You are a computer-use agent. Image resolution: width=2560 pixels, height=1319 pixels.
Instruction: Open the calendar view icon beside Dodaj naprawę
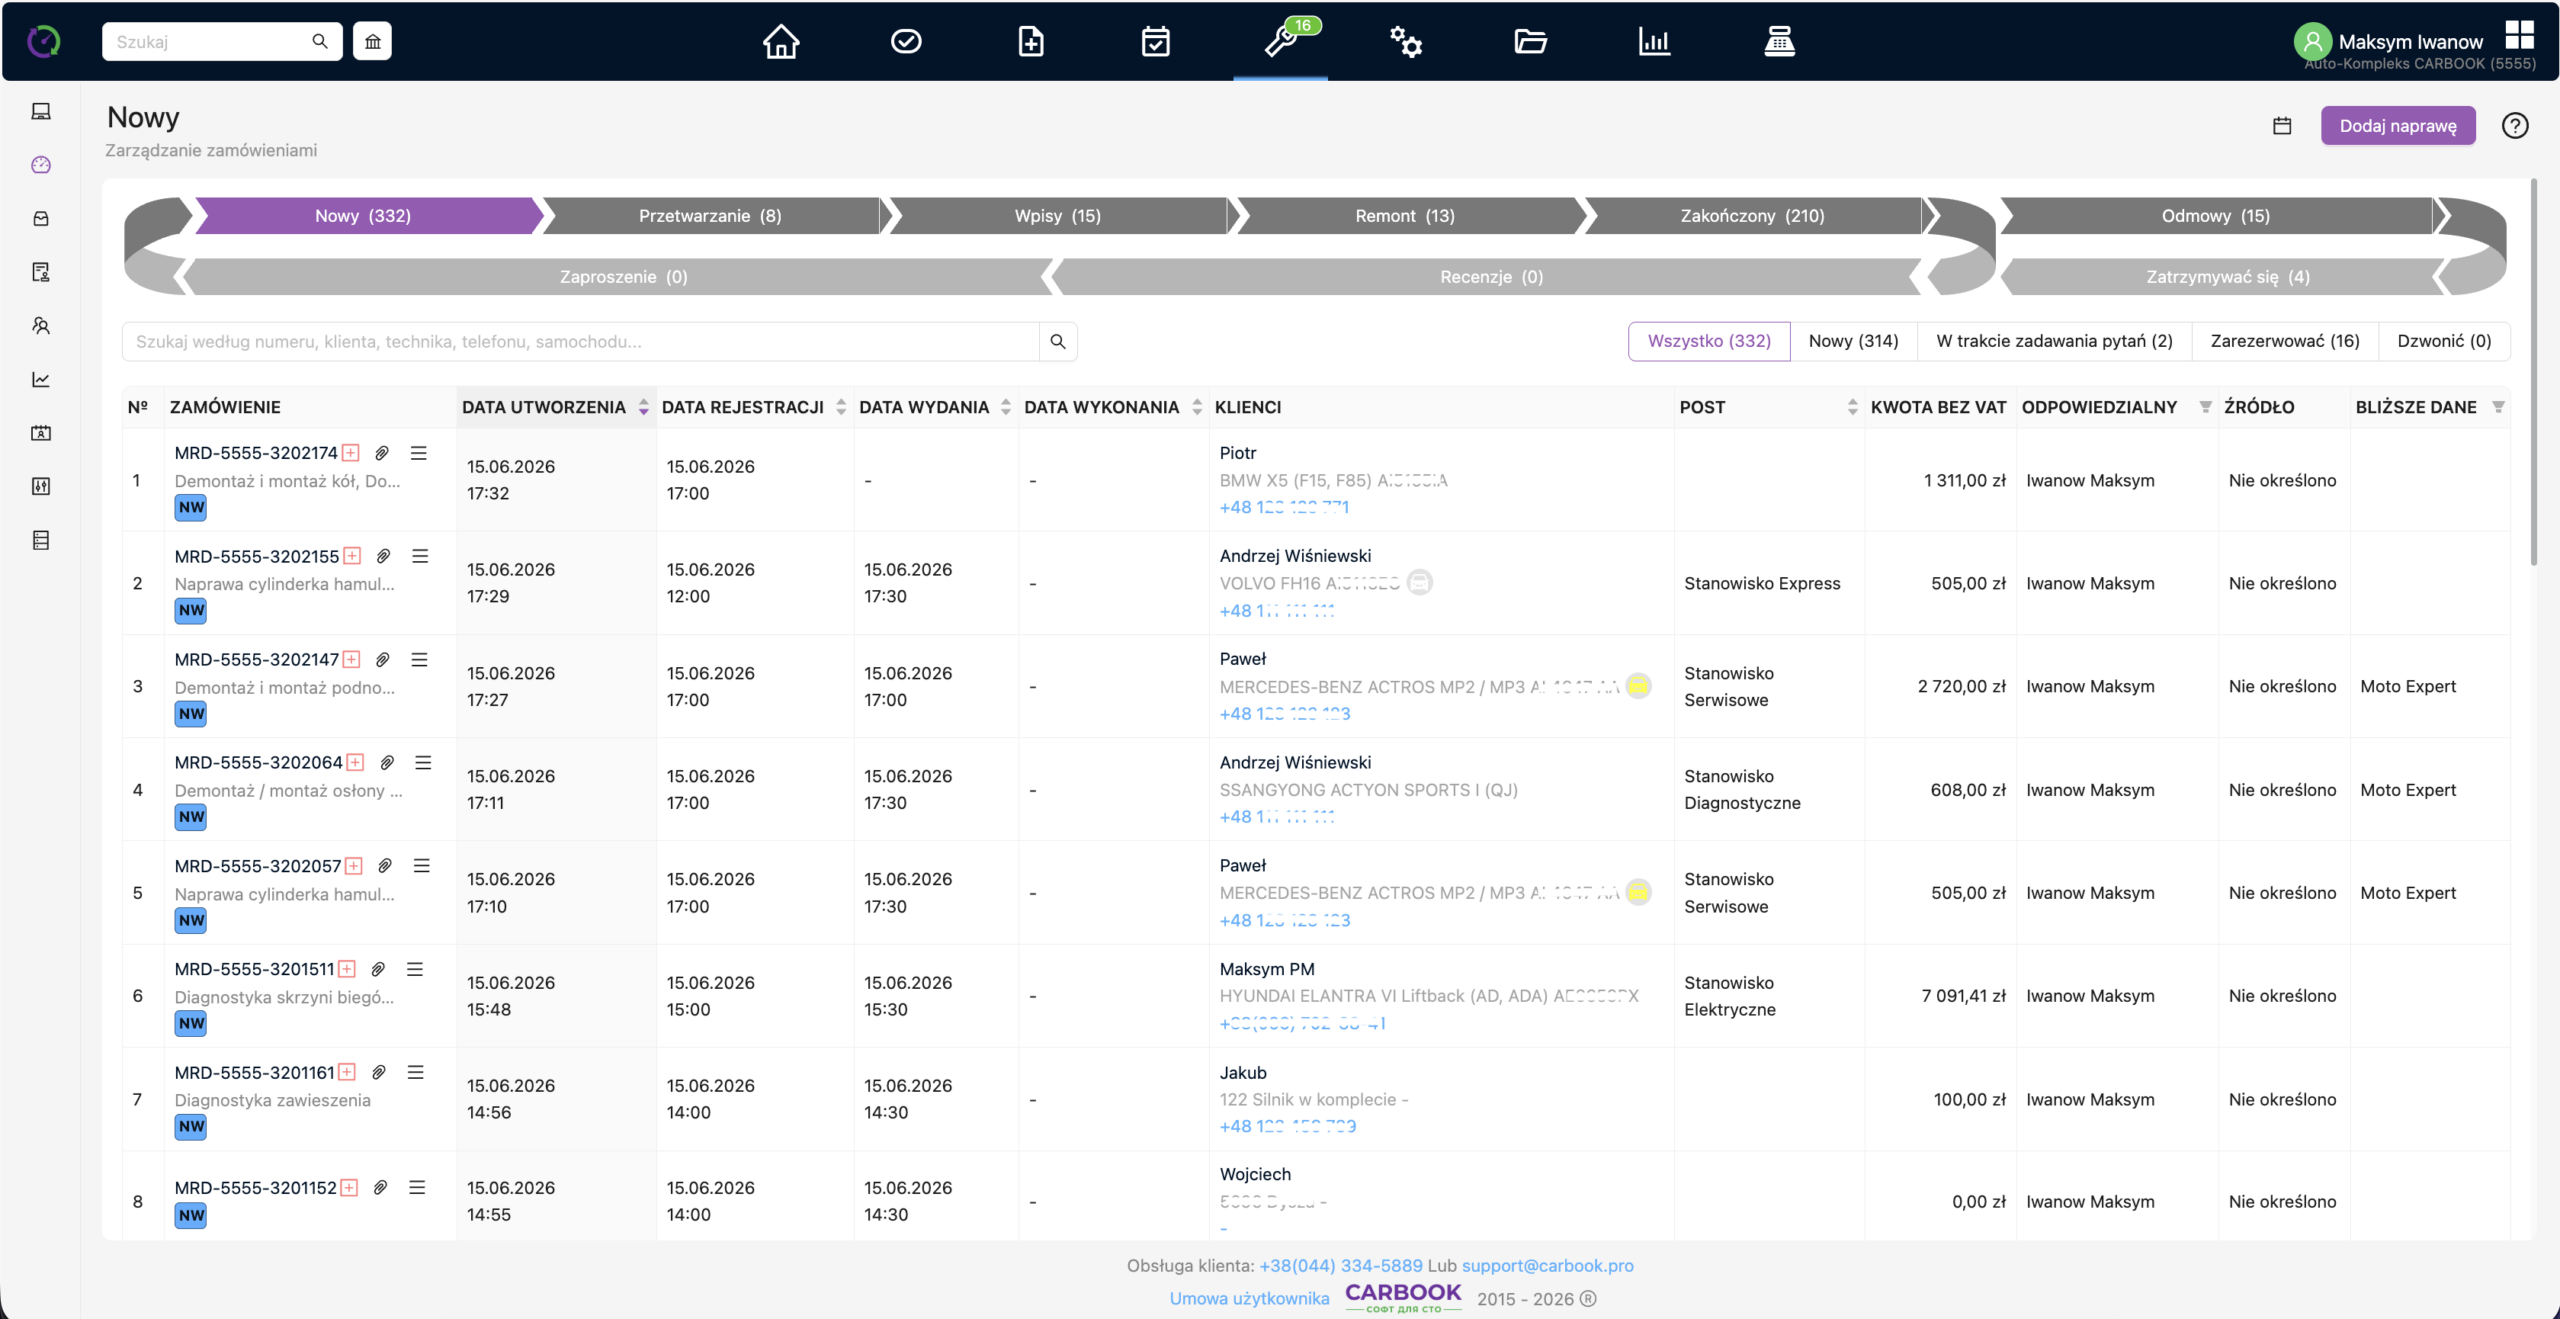(x=2282, y=126)
